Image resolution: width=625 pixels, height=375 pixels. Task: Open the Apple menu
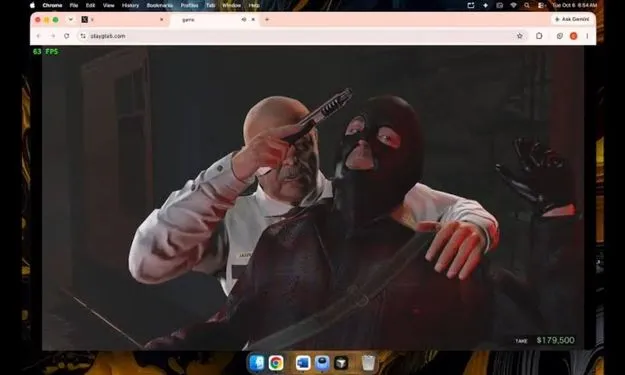(33, 5)
